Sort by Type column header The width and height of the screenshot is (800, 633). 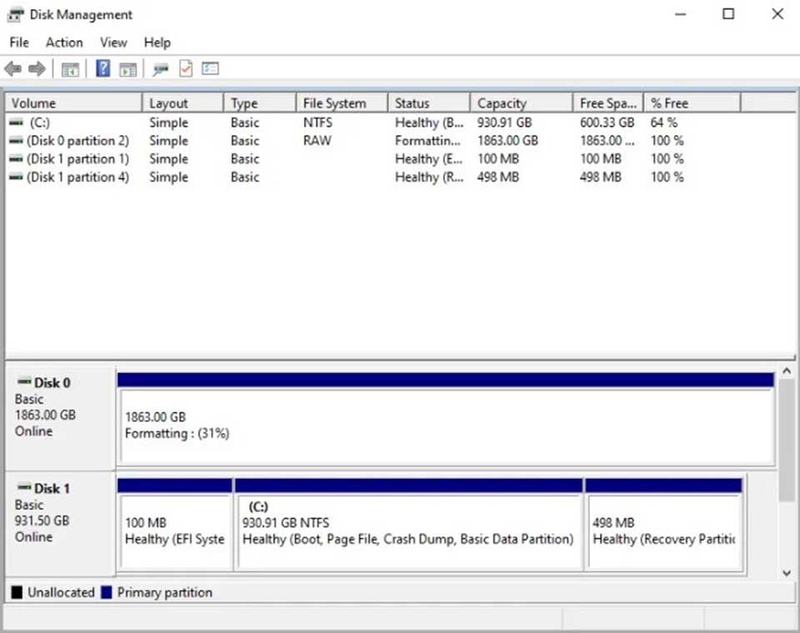point(260,103)
